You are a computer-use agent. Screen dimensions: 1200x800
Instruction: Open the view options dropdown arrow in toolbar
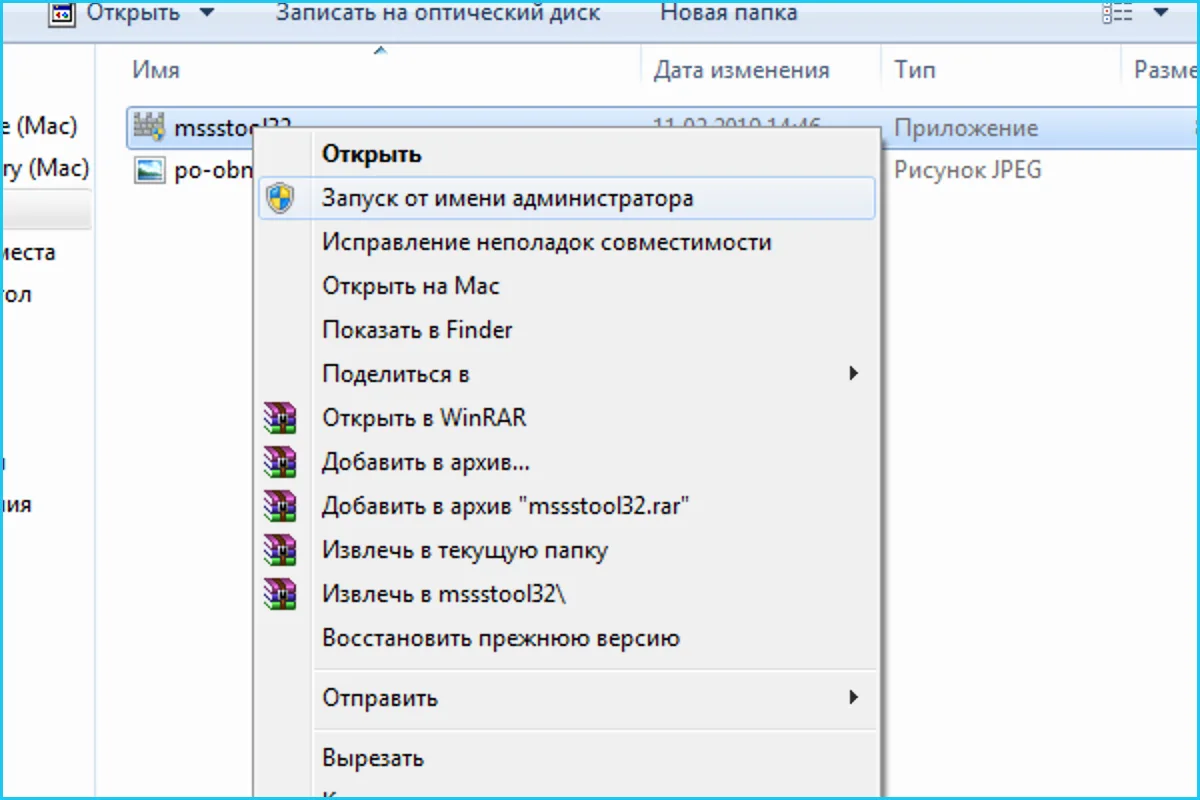1160,13
